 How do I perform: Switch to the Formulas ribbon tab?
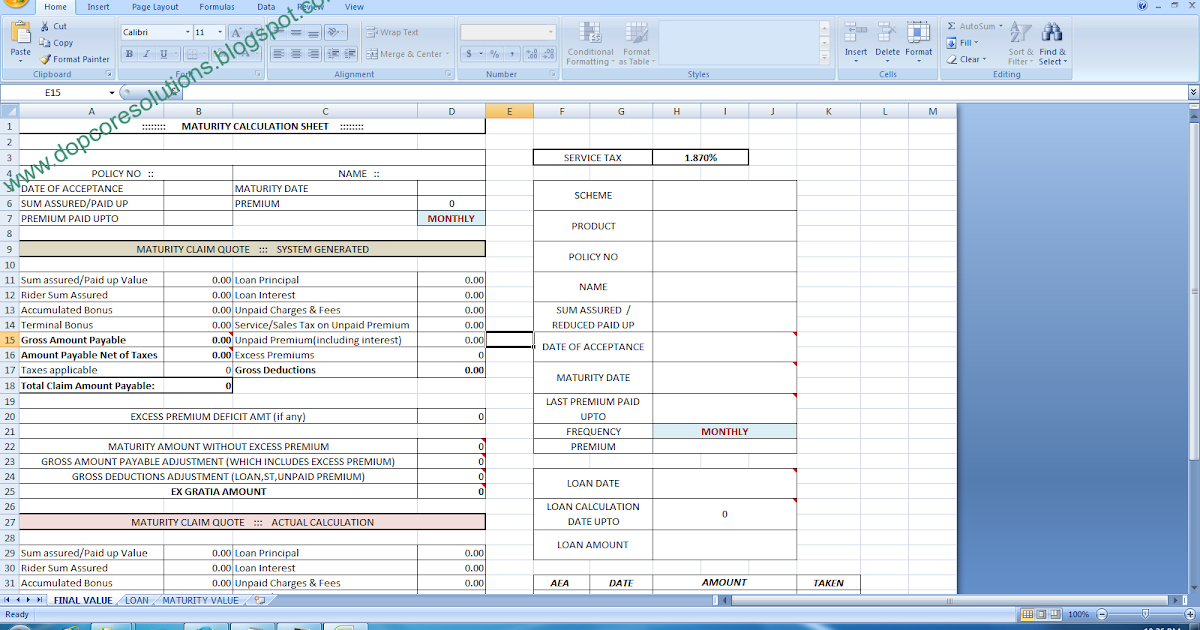pos(216,7)
